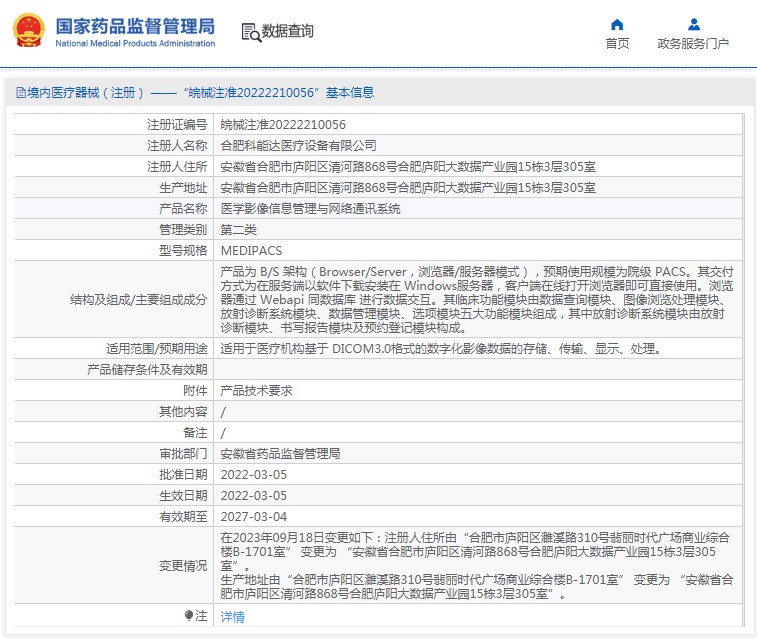Click the document icon before 境内医疗器械

pos(21,92)
